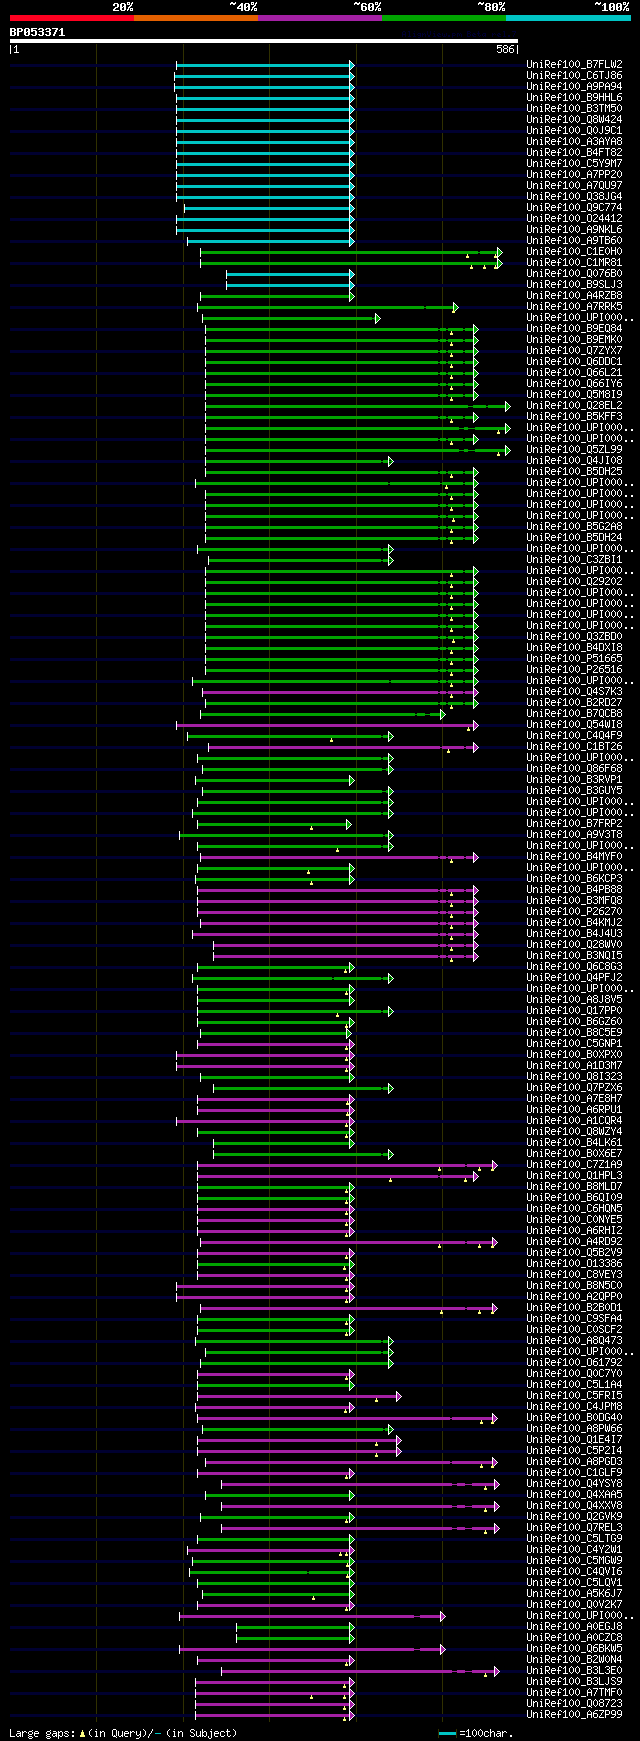Select the UniRef100_A7PP20 label
The height and width of the screenshot is (1741, 640).
(x=574, y=175)
